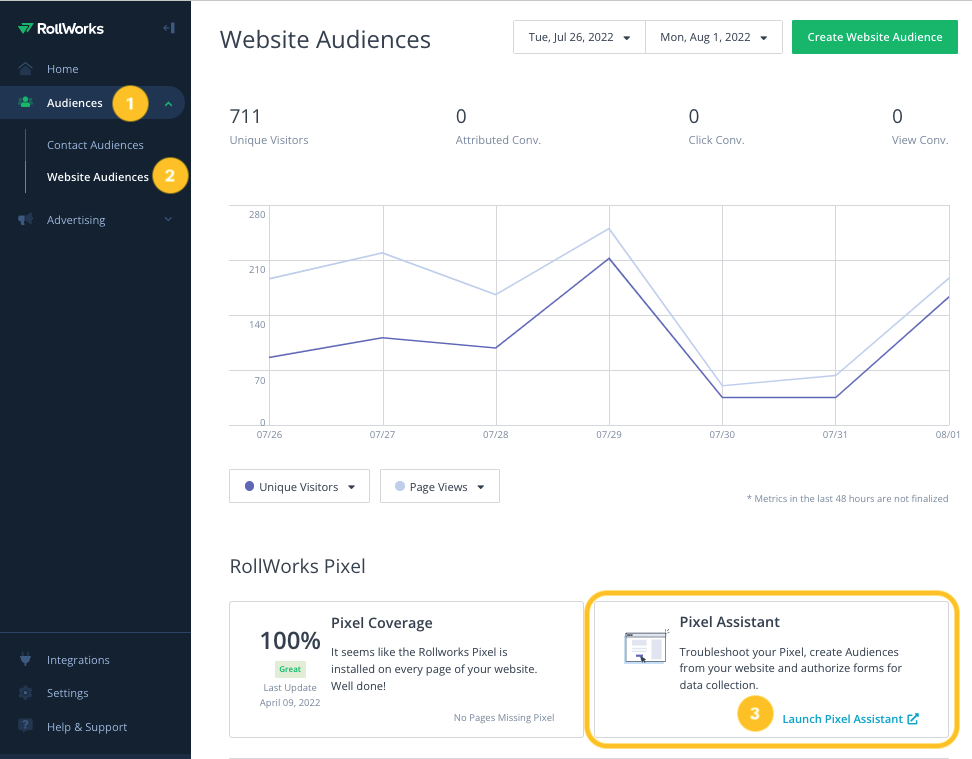Click the Attributed Conv. label
This screenshot has height=759, width=972.
click(498, 140)
